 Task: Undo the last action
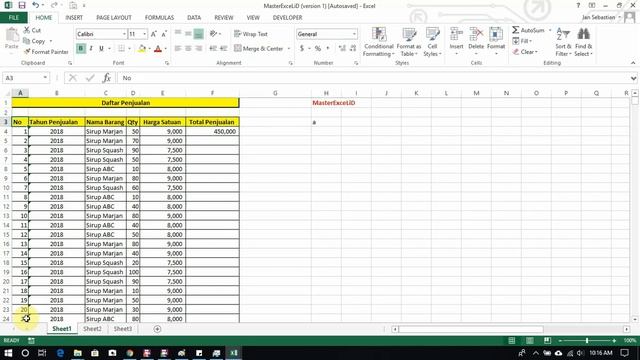(x=36, y=5)
